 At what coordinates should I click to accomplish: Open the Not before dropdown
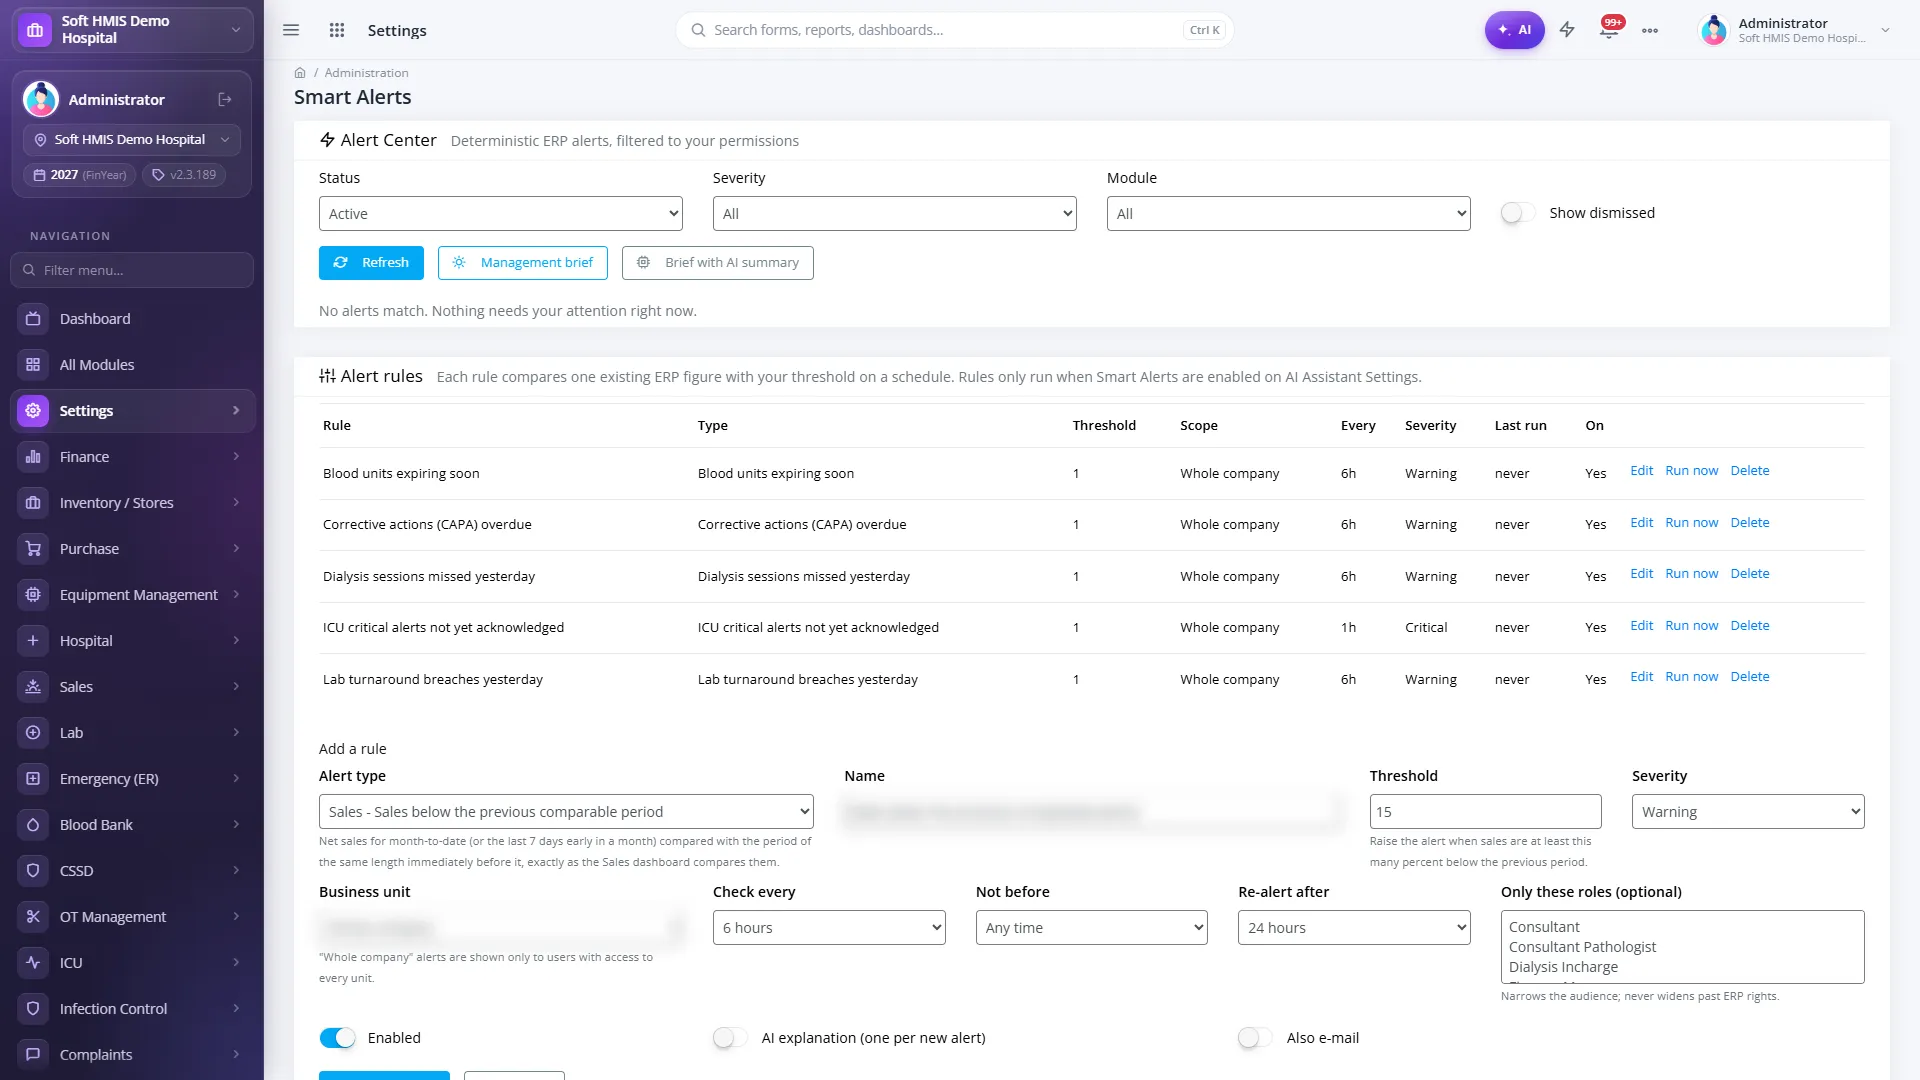click(1092, 928)
